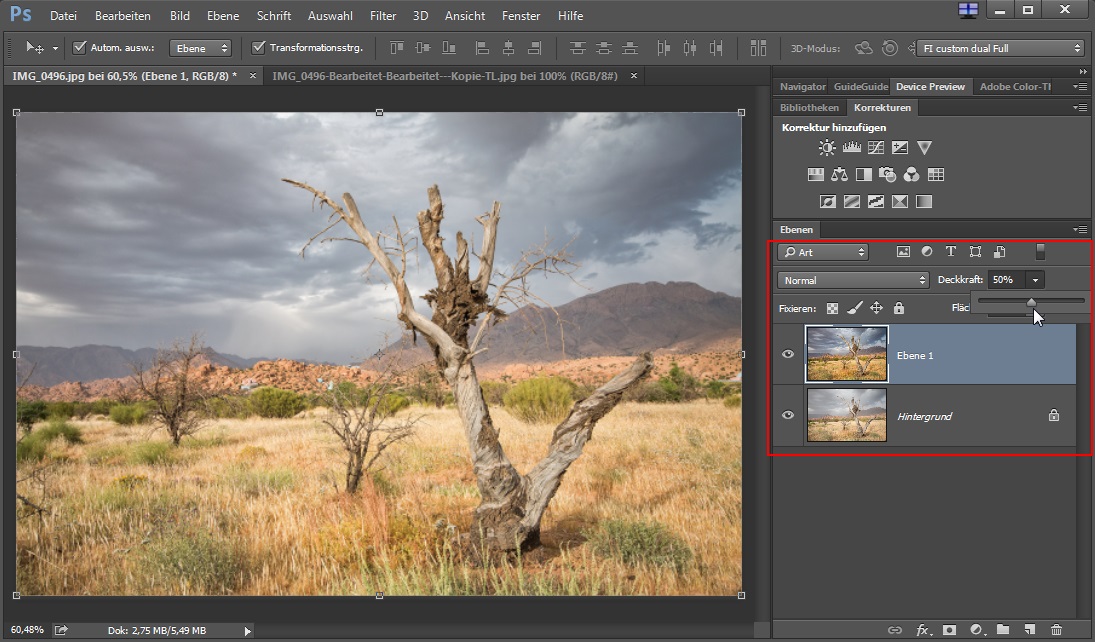Create a new layer
Screen dimensions: 1095x642
(x=1029, y=630)
